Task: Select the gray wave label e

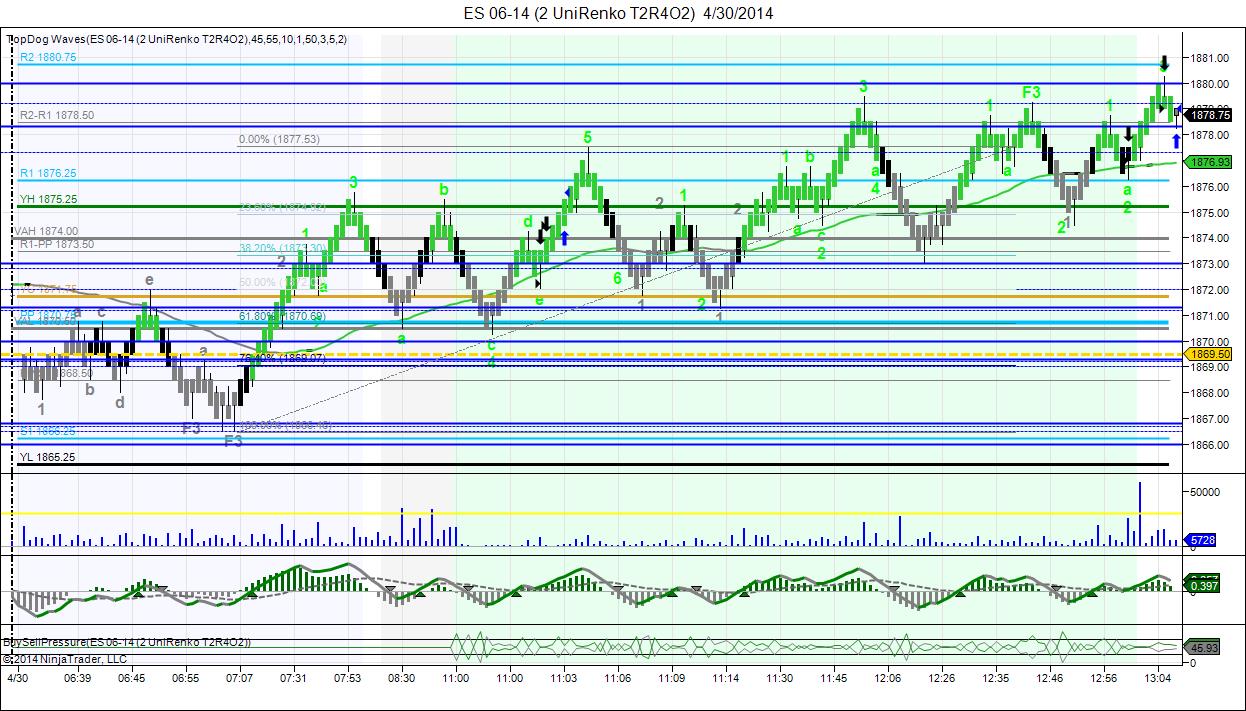Action: tap(149, 280)
